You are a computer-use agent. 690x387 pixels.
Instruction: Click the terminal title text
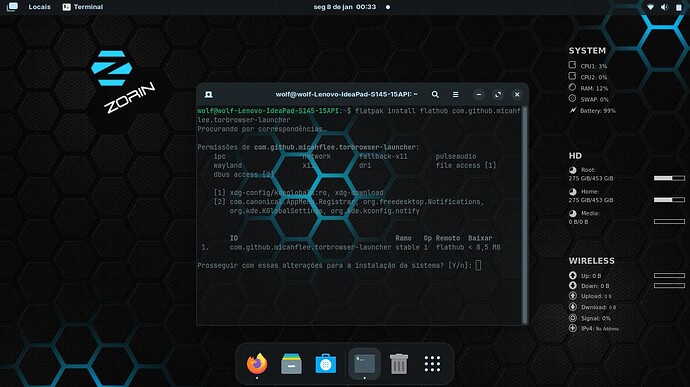346,94
